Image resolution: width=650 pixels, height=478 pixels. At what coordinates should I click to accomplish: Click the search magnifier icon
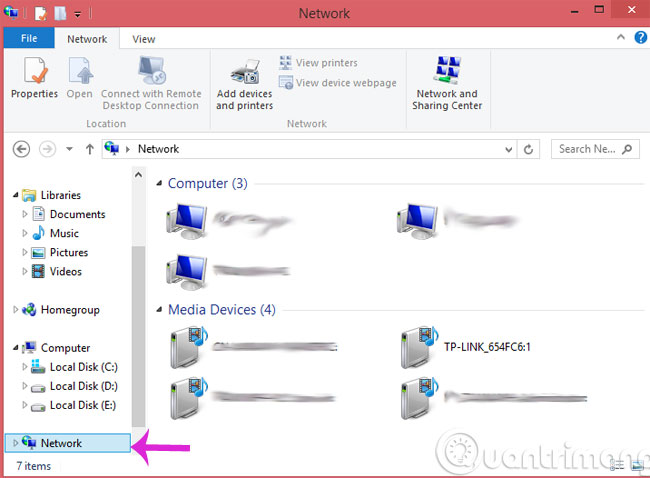[627, 149]
